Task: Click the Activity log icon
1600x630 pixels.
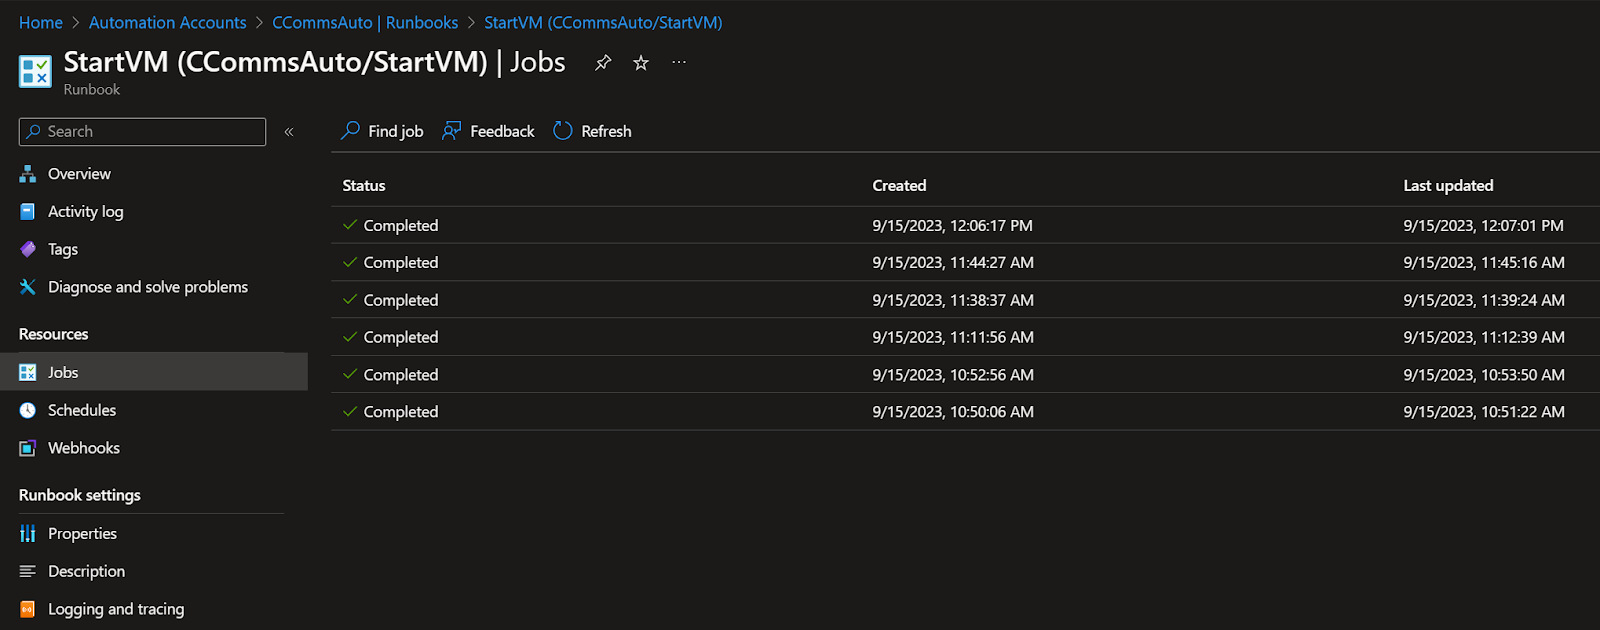Action: (x=28, y=212)
